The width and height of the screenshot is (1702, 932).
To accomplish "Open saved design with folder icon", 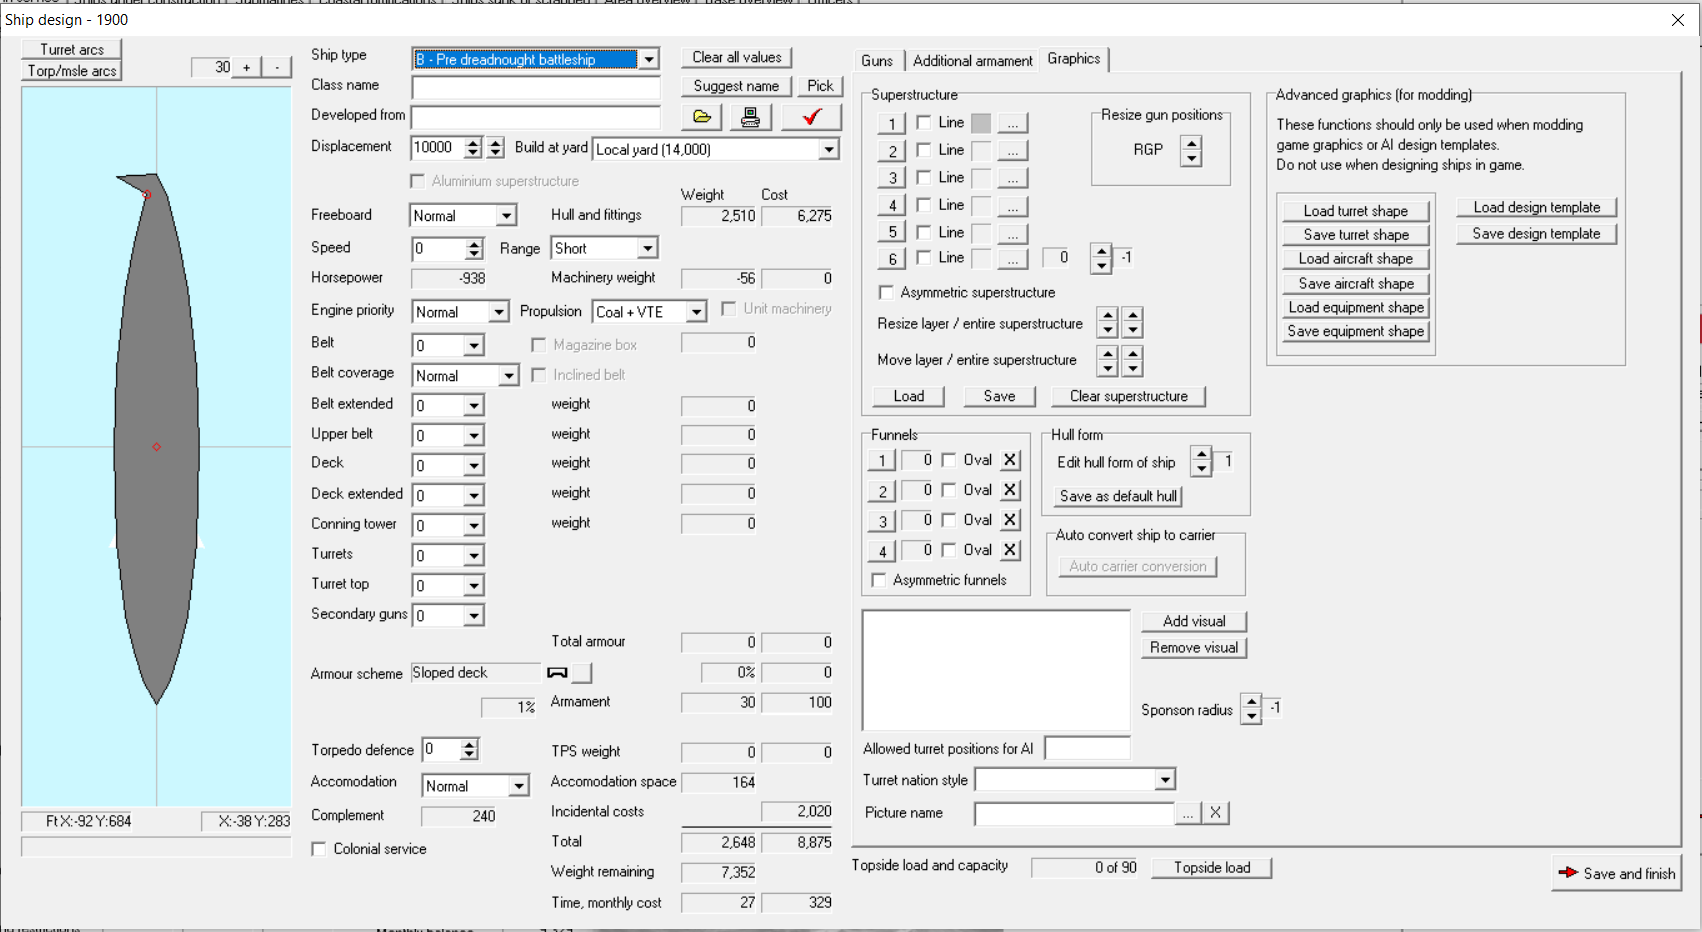I will pyautogui.click(x=702, y=117).
